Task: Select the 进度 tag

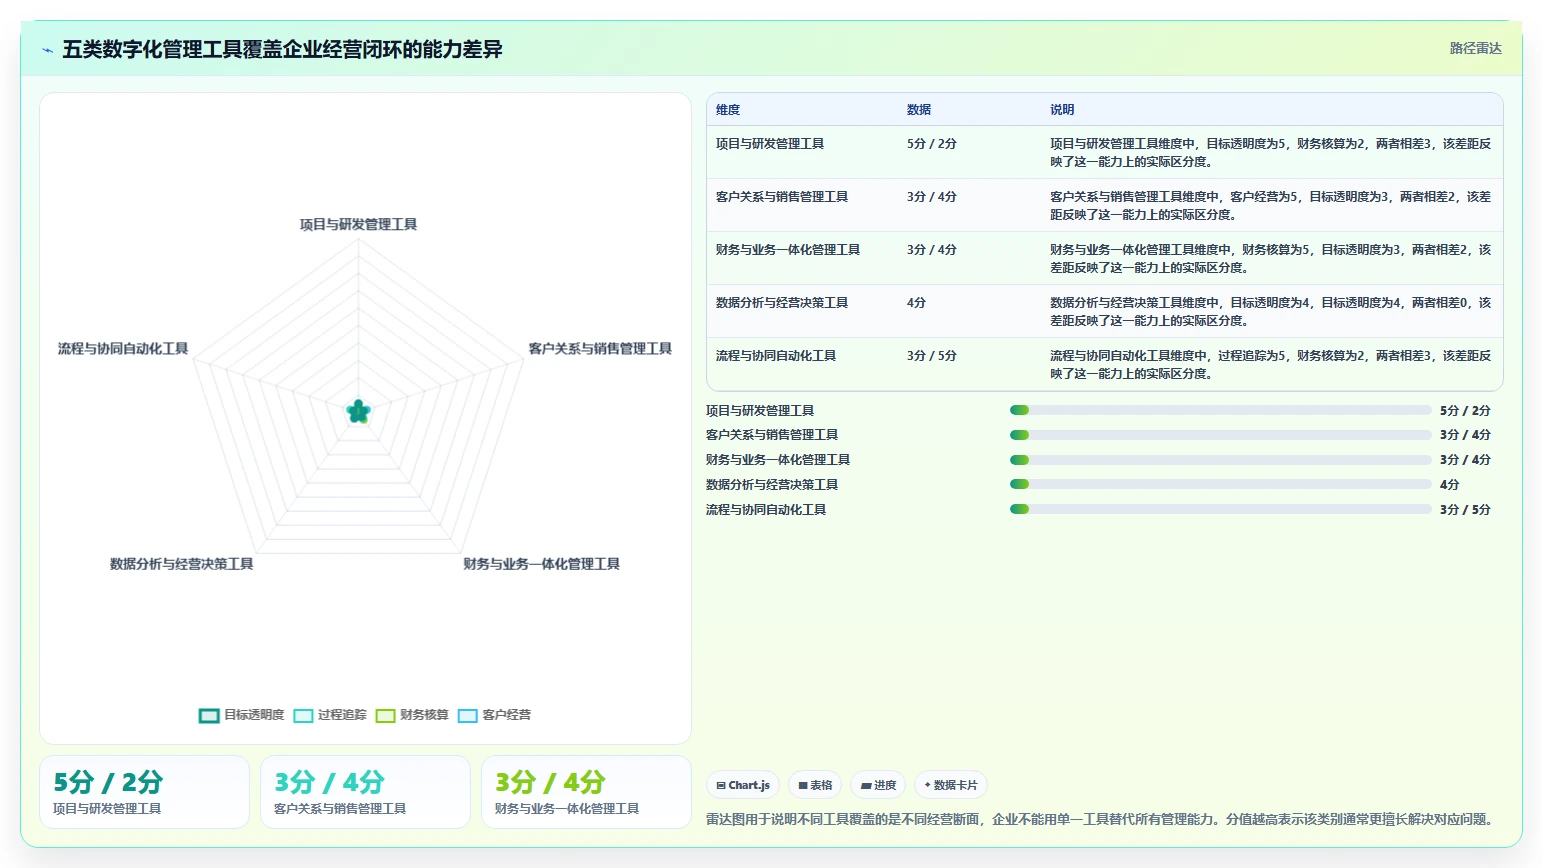Action: (878, 785)
